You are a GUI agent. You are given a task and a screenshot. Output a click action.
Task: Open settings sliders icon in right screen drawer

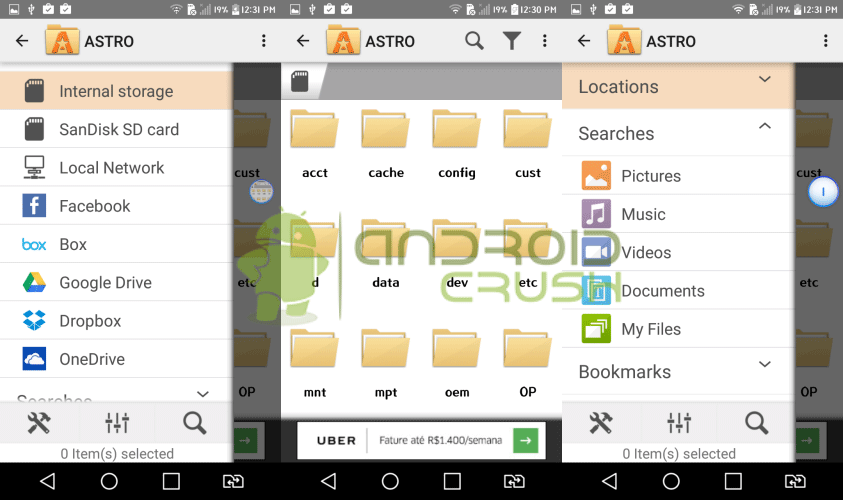(679, 423)
